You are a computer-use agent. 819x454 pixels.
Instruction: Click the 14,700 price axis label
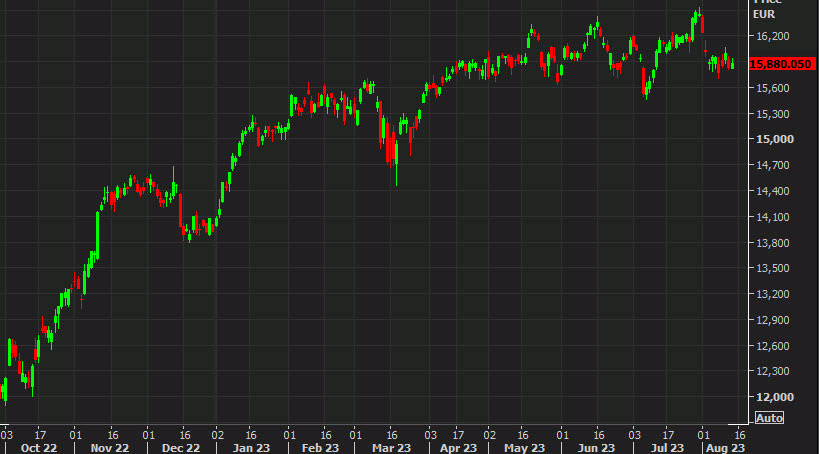tap(773, 165)
